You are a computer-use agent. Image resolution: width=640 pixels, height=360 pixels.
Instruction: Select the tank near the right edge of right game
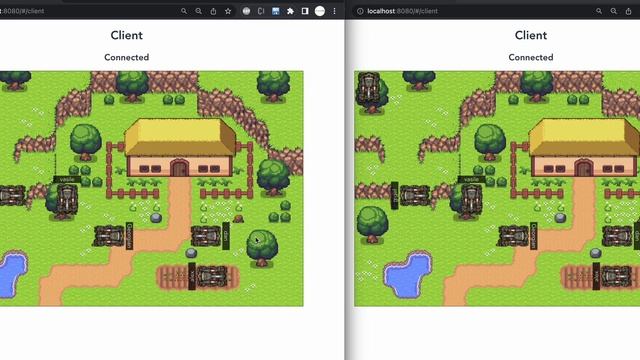coord(617,236)
